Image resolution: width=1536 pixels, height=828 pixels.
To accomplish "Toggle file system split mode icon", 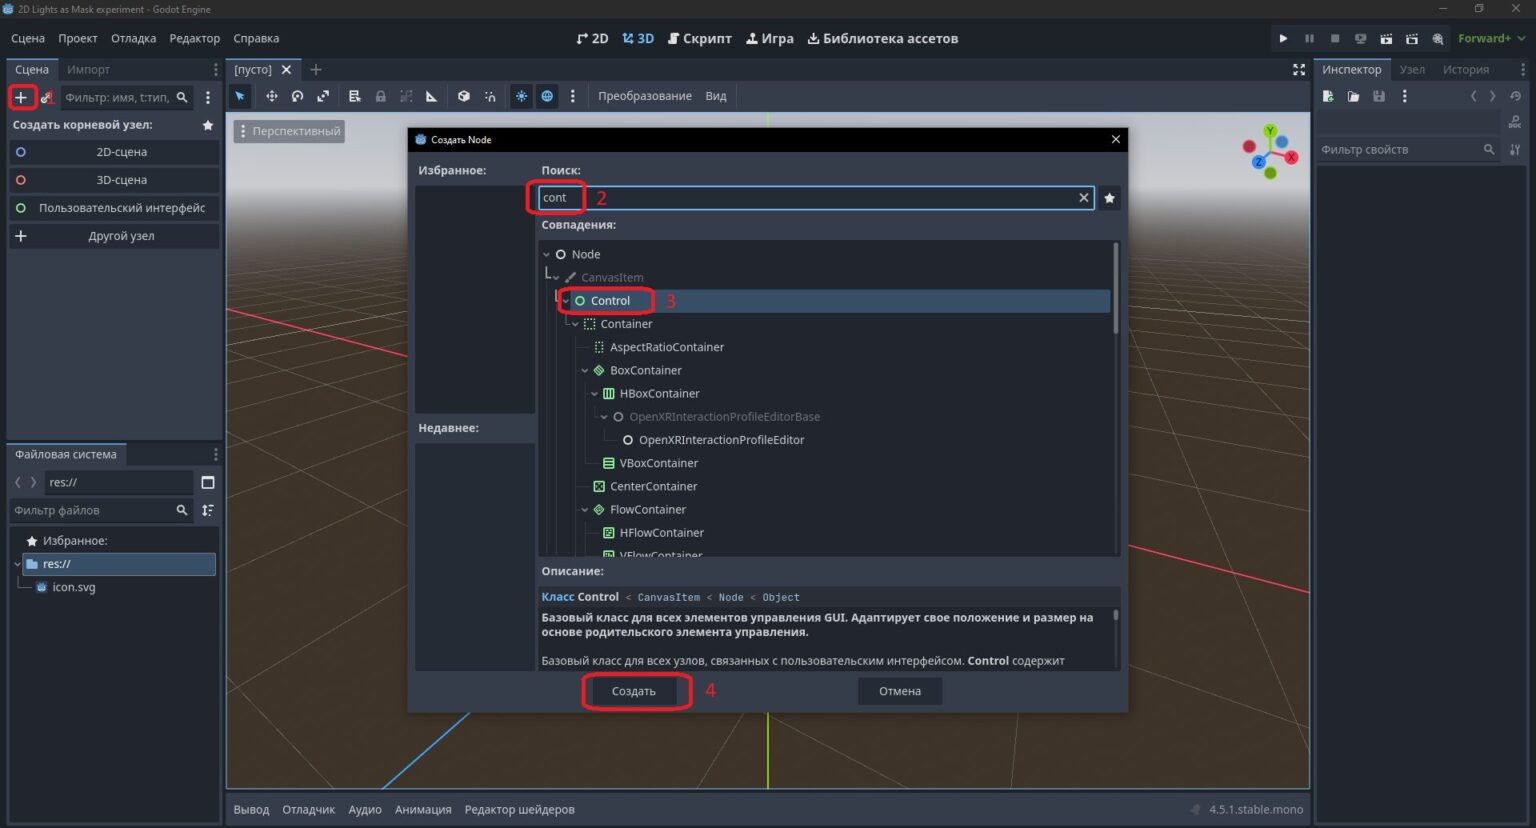I will click(208, 482).
